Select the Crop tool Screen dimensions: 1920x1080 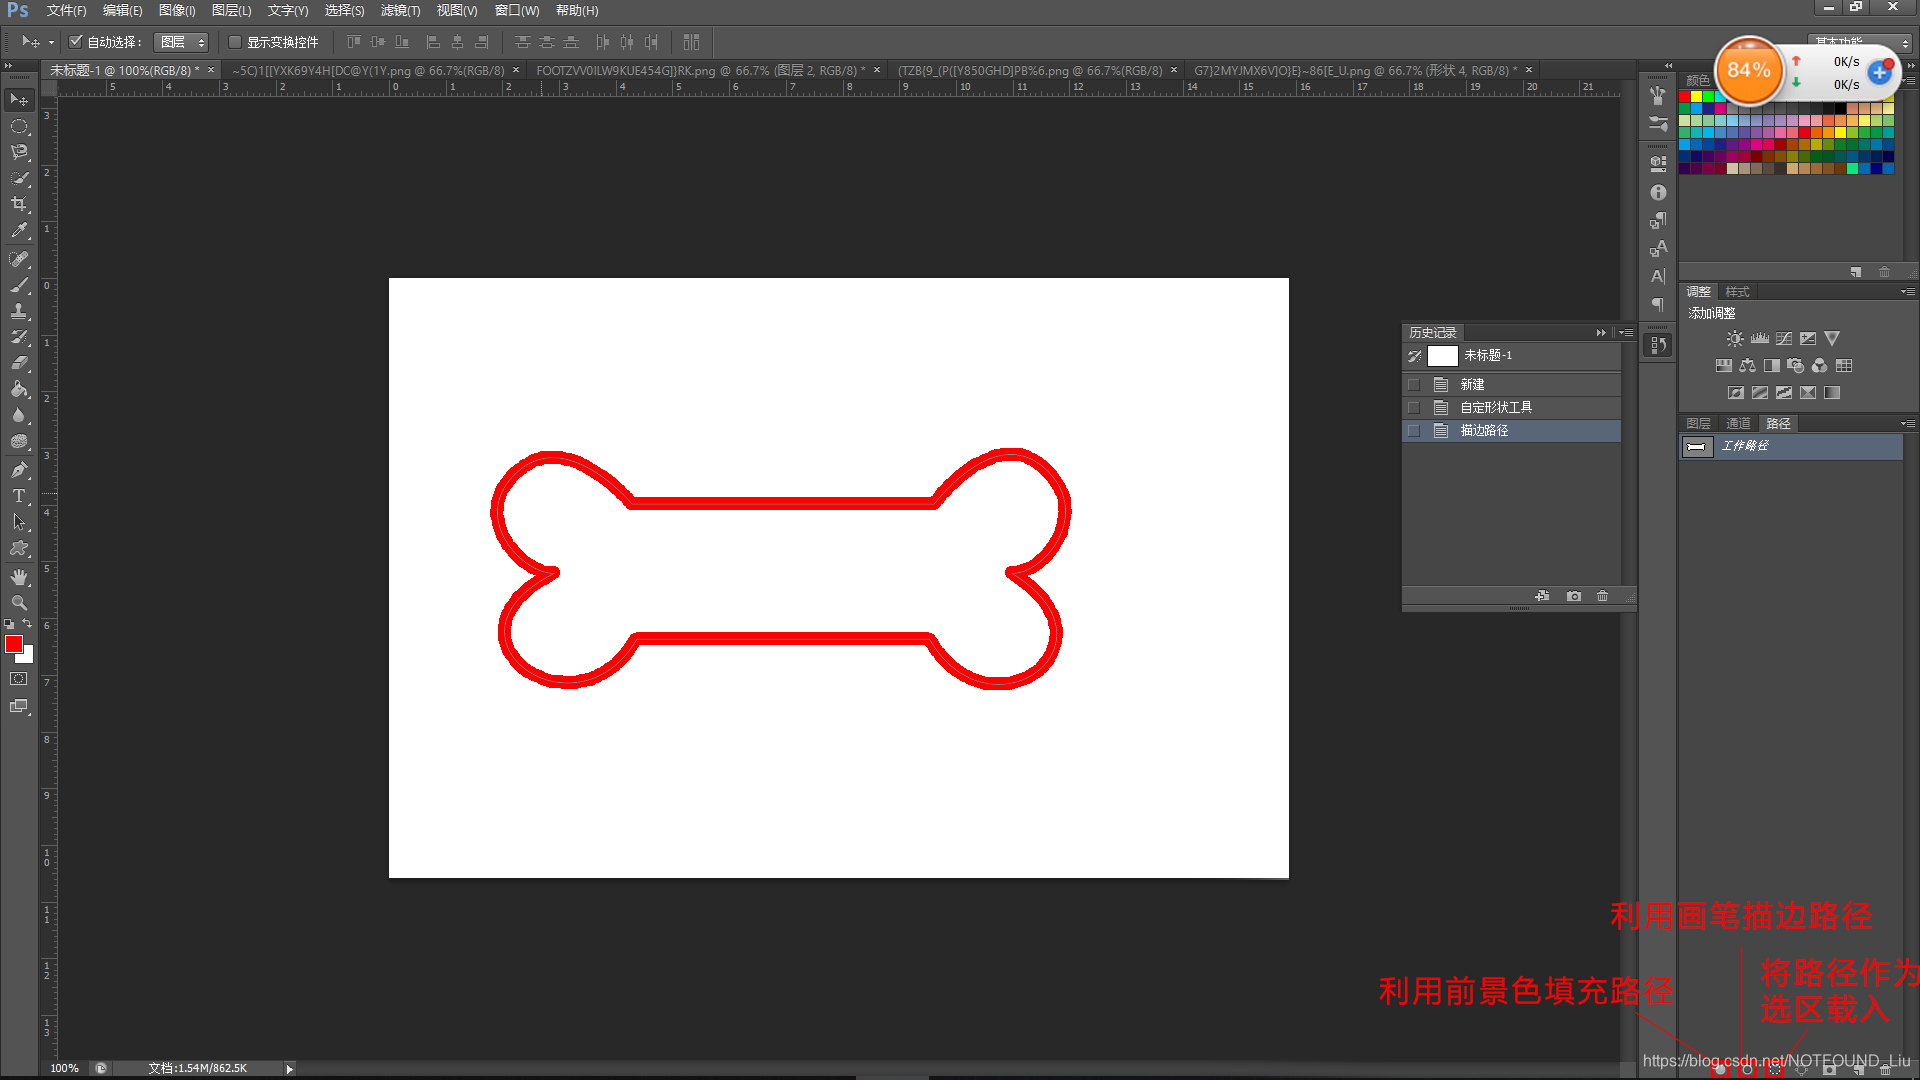tap(19, 204)
